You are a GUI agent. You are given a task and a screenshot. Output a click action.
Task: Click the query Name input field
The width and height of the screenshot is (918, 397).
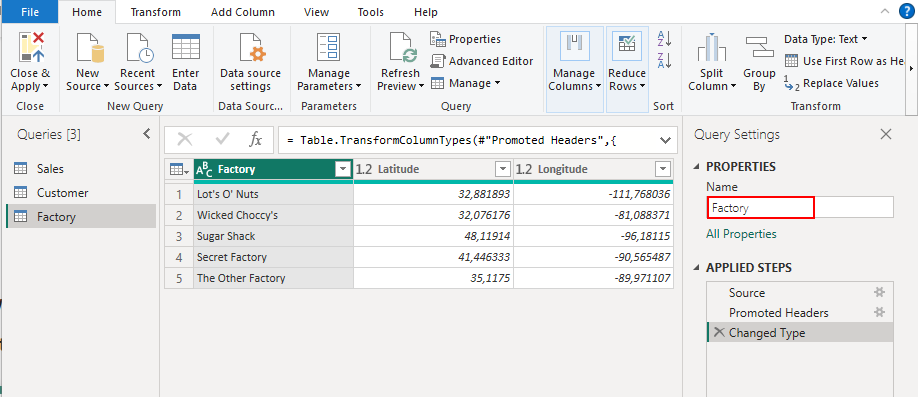(x=800, y=207)
